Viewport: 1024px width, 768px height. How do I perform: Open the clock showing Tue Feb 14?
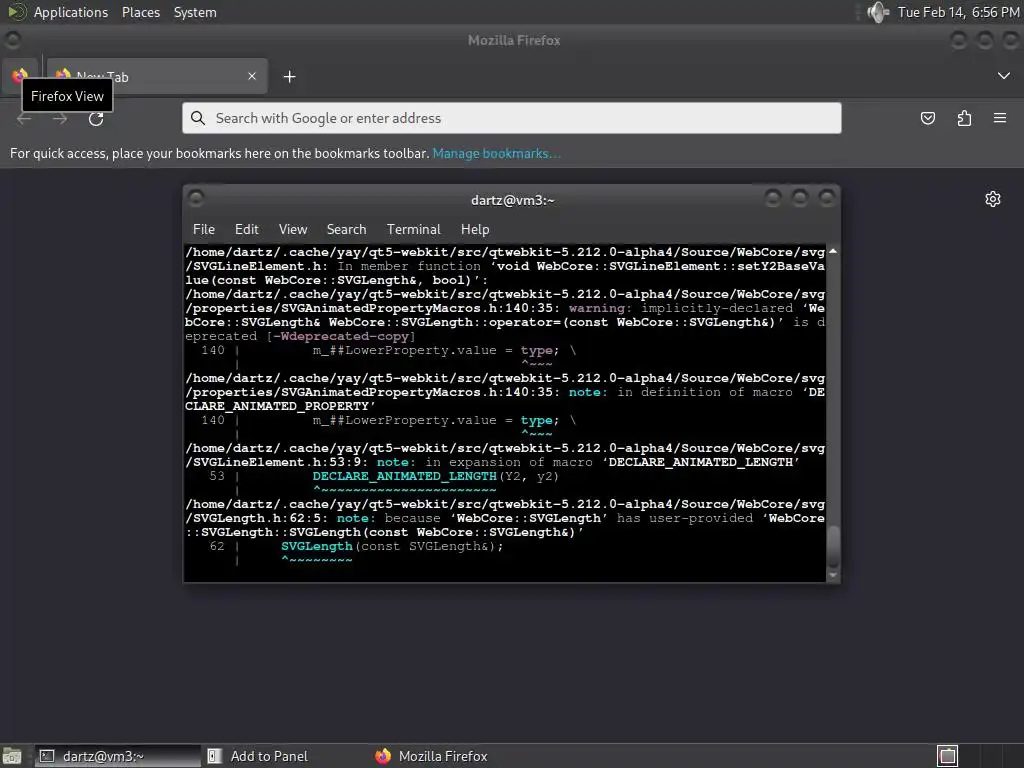click(958, 12)
